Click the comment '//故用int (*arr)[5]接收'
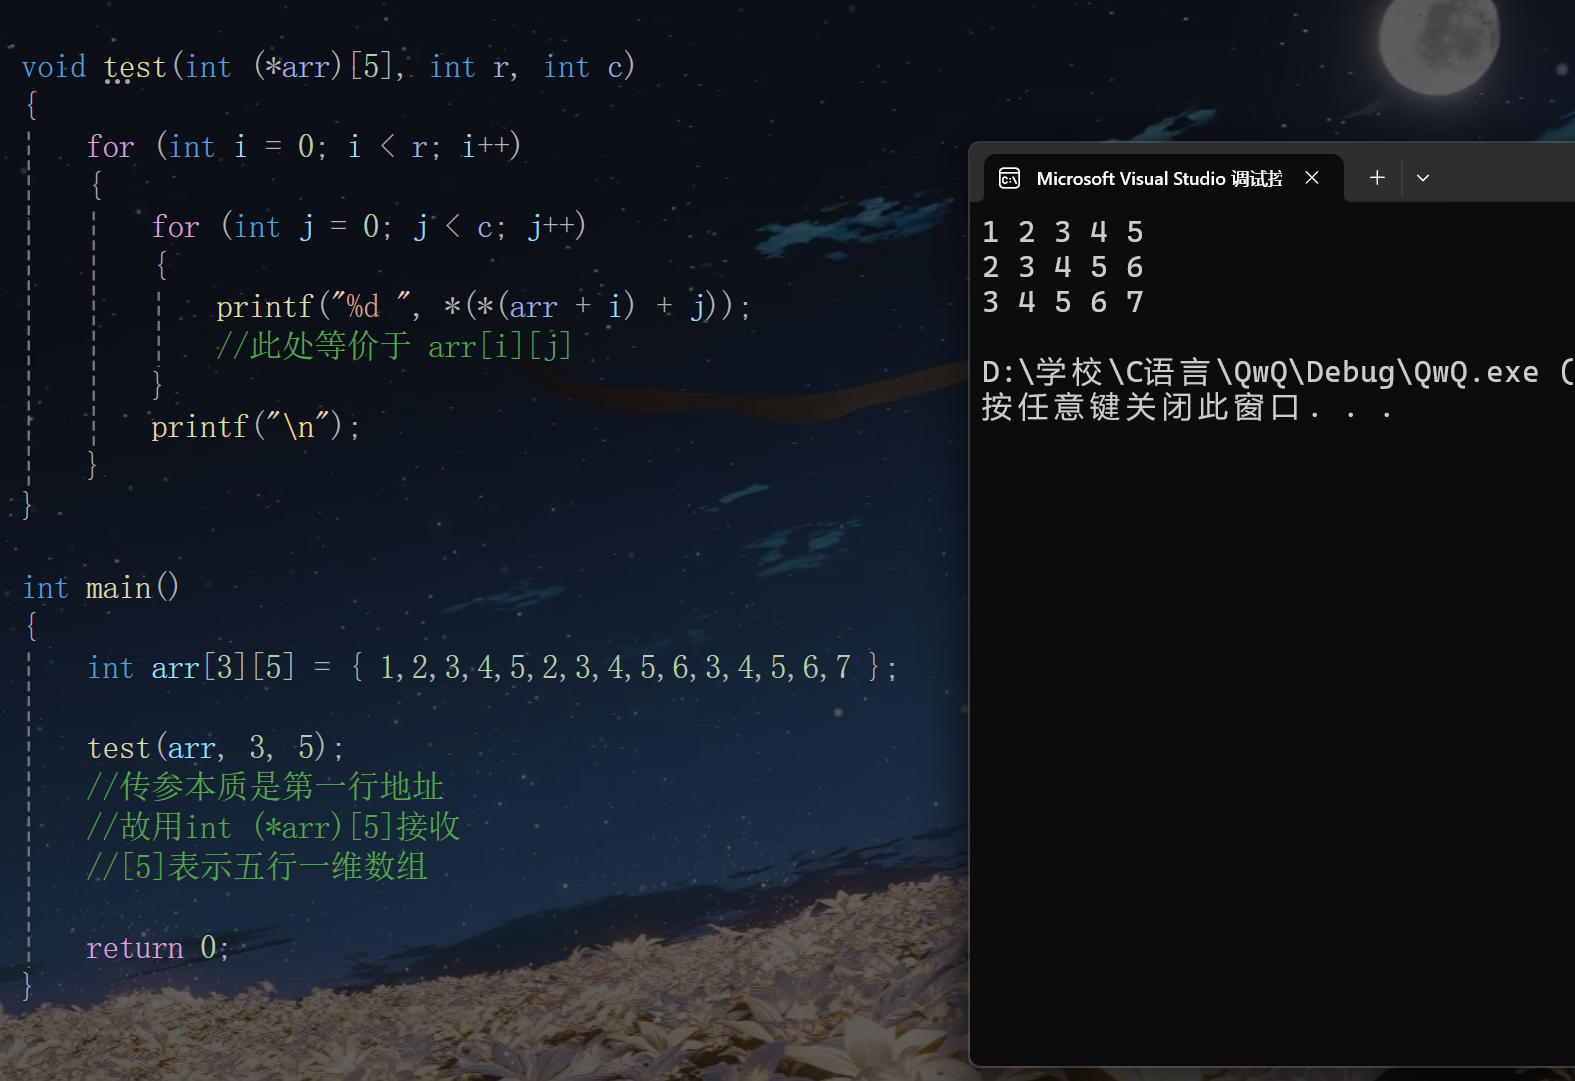Image resolution: width=1575 pixels, height=1081 pixels. pyautogui.click(x=273, y=827)
